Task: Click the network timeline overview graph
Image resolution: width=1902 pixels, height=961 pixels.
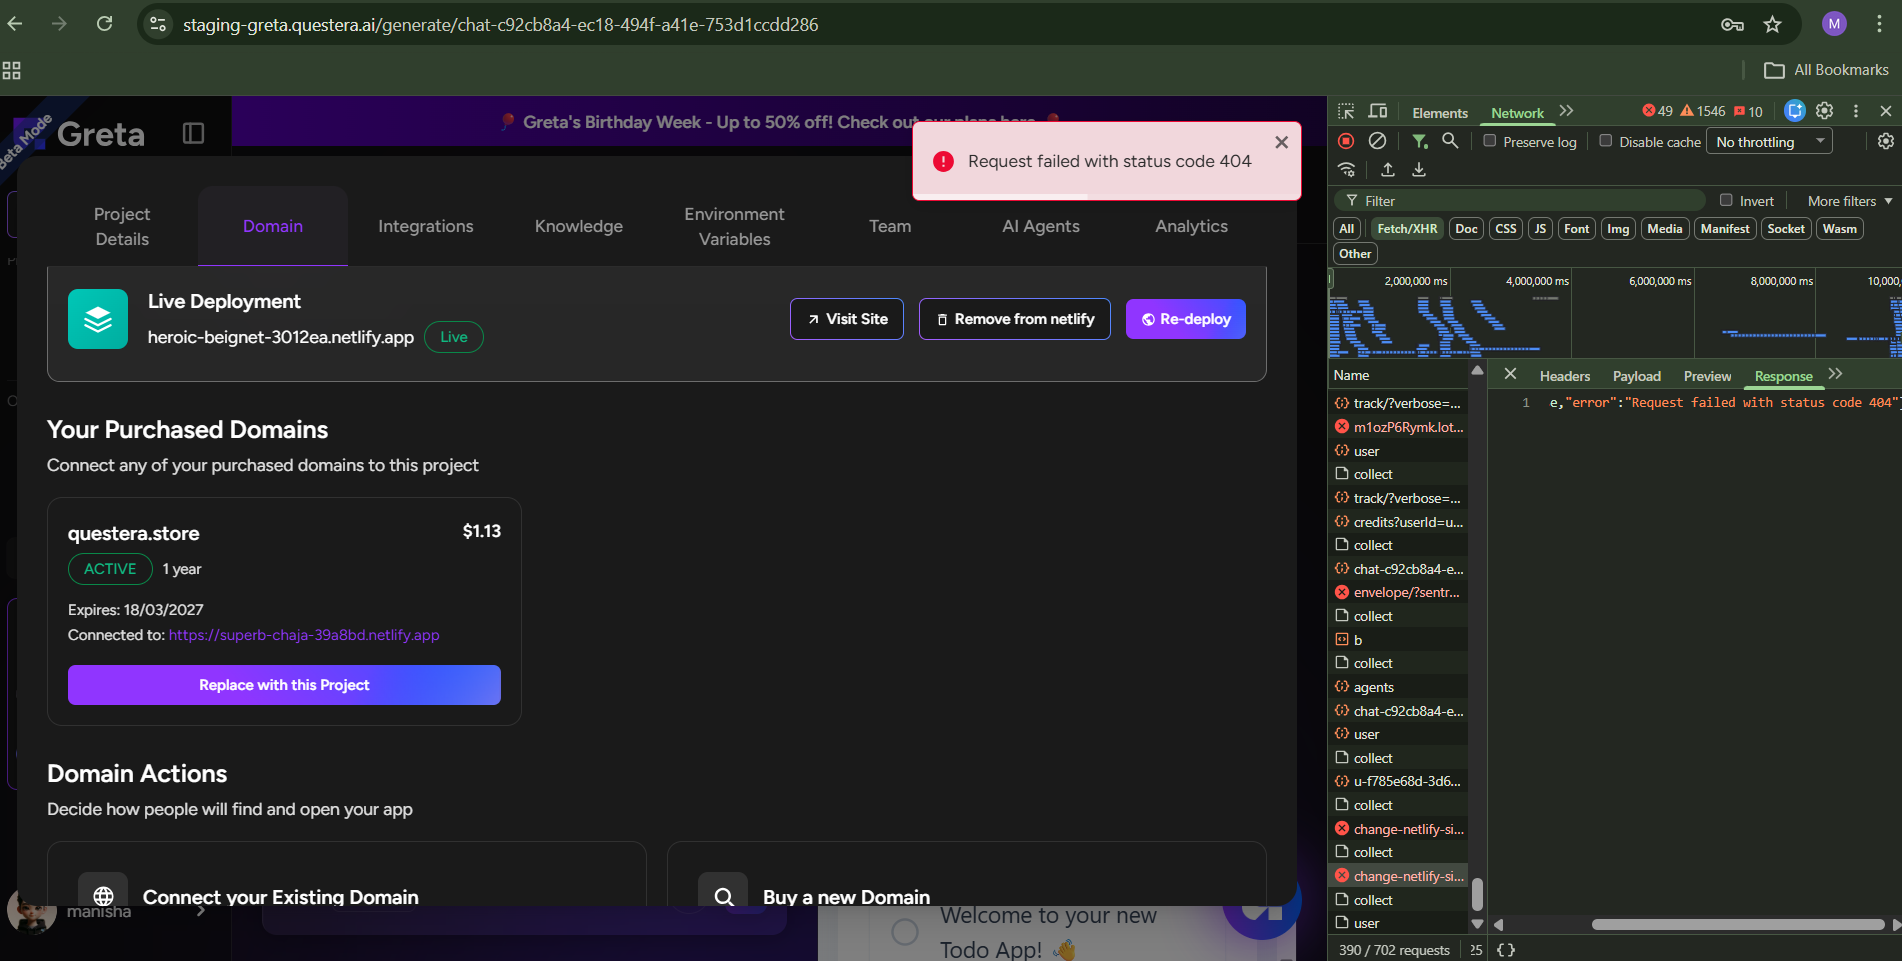Action: 1615,313
